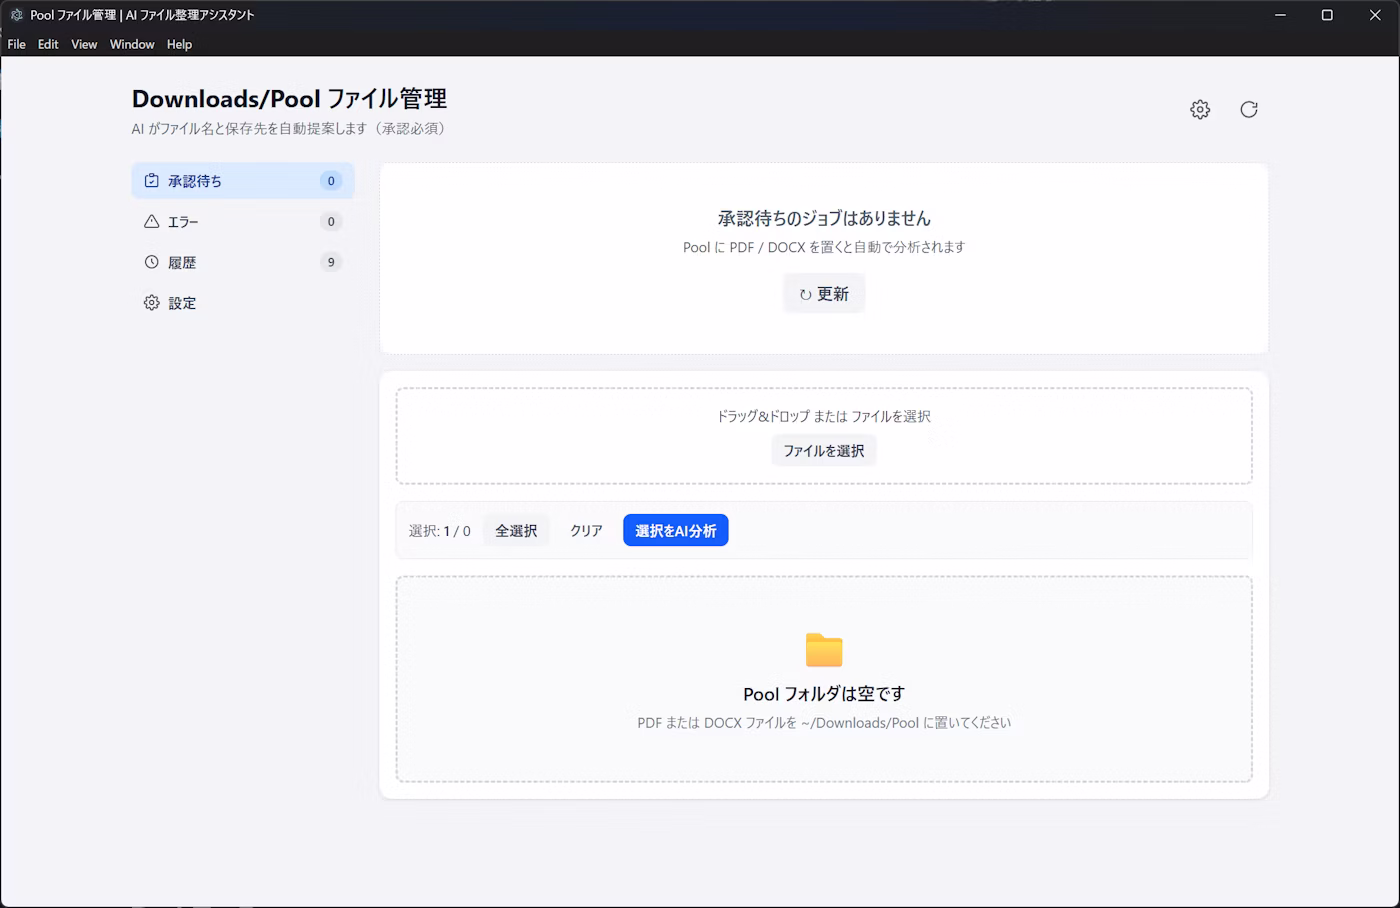
Task: Click the ファイルを選択 button
Action: click(x=824, y=451)
